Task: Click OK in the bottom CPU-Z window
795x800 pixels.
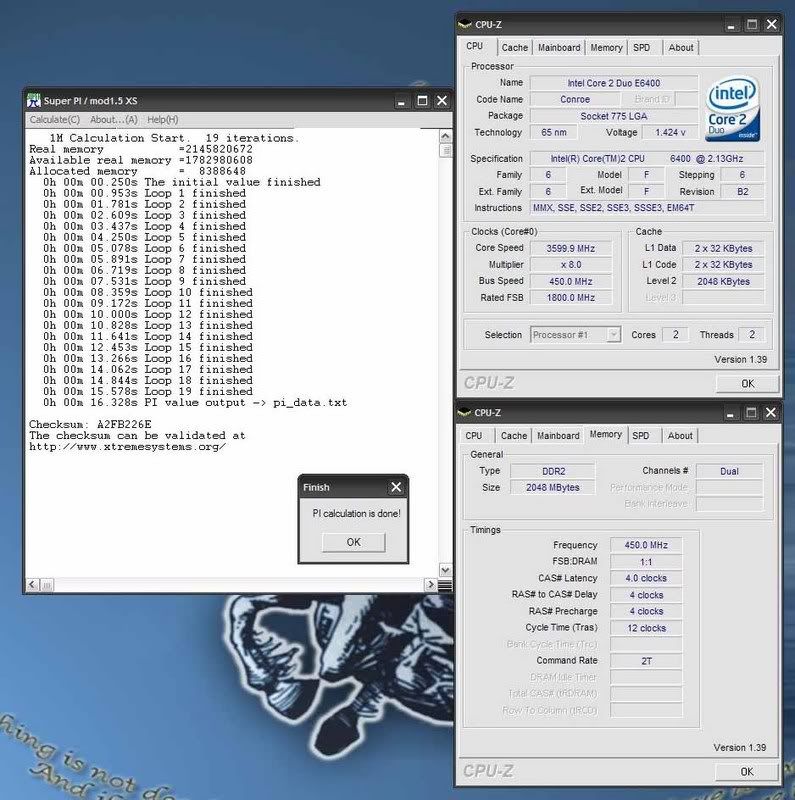Action: [747, 772]
